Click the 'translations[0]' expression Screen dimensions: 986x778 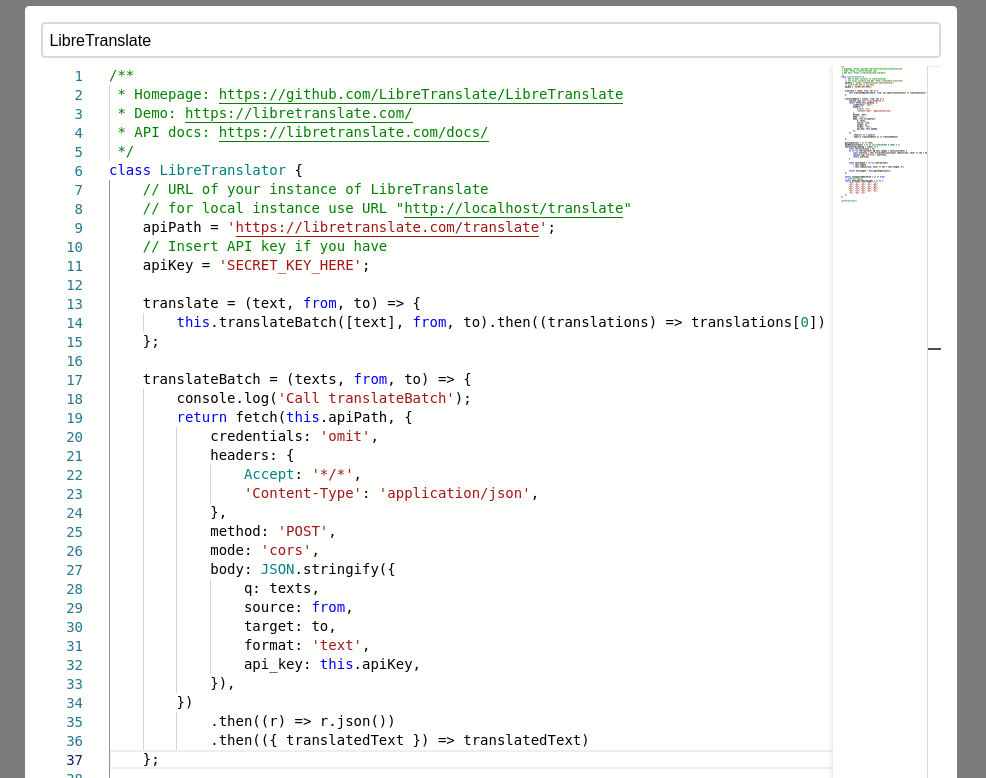(753, 322)
